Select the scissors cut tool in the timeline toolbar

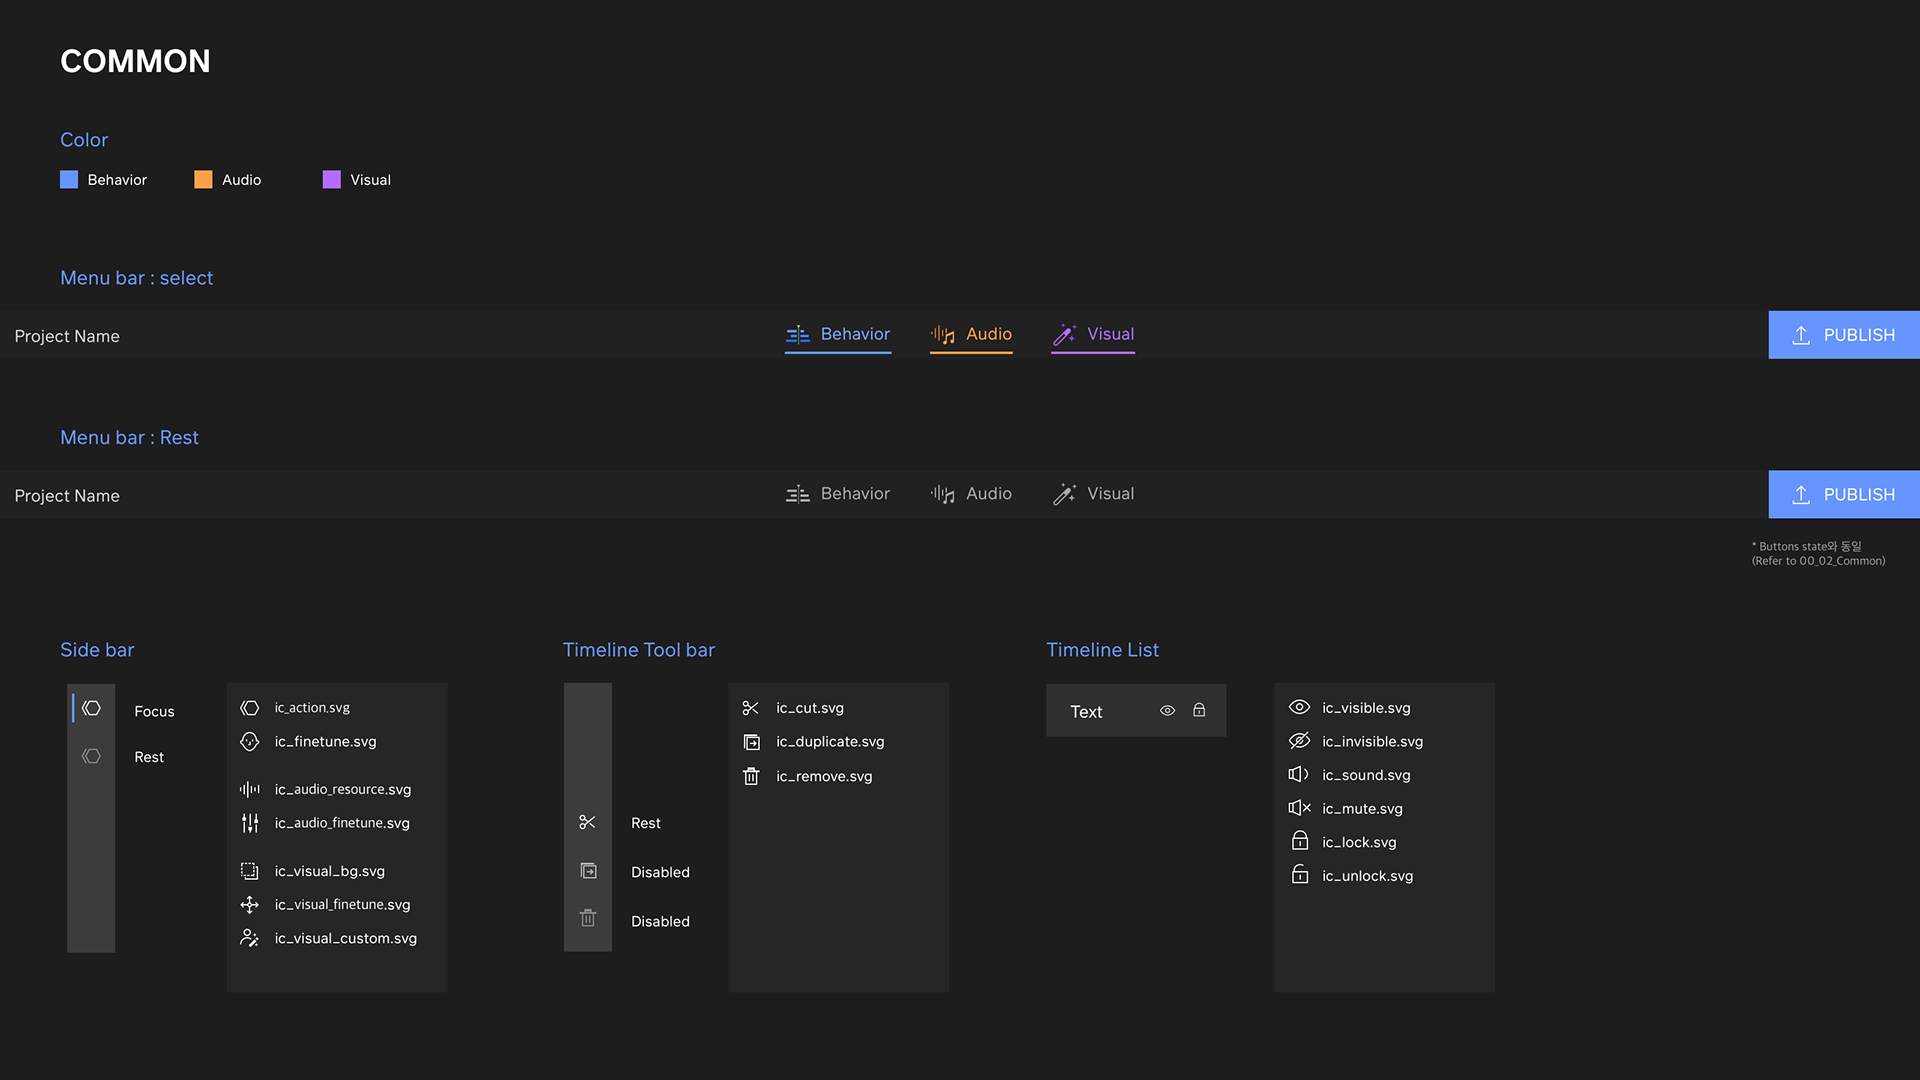coord(587,822)
